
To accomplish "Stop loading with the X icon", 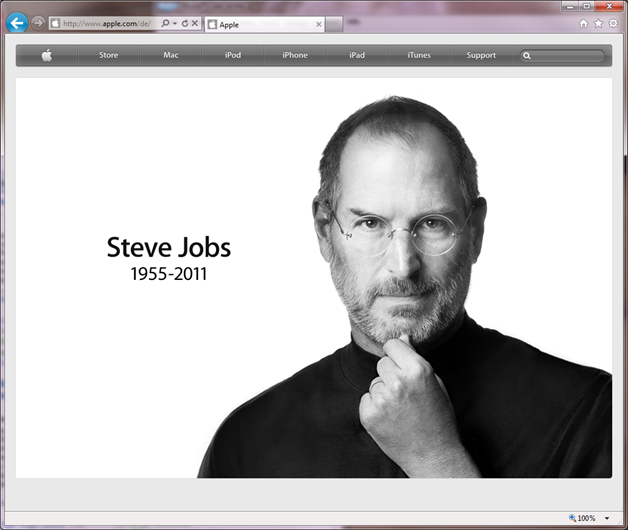I will (x=195, y=23).
